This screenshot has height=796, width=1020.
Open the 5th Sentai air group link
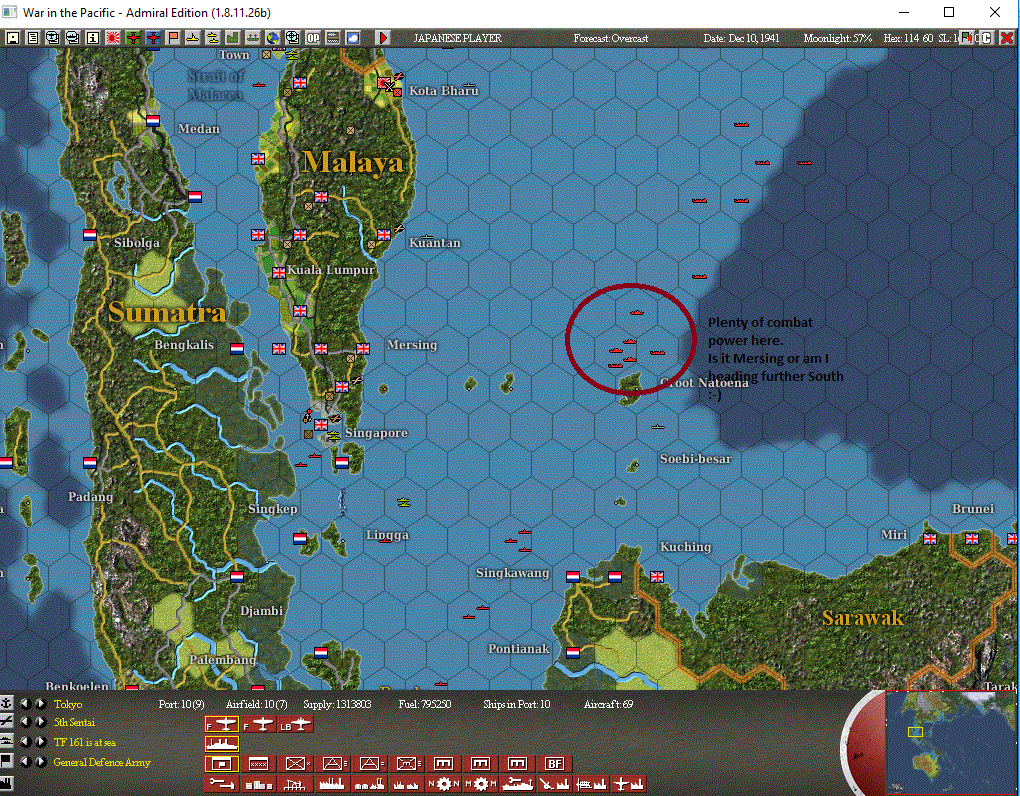tap(74, 723)
